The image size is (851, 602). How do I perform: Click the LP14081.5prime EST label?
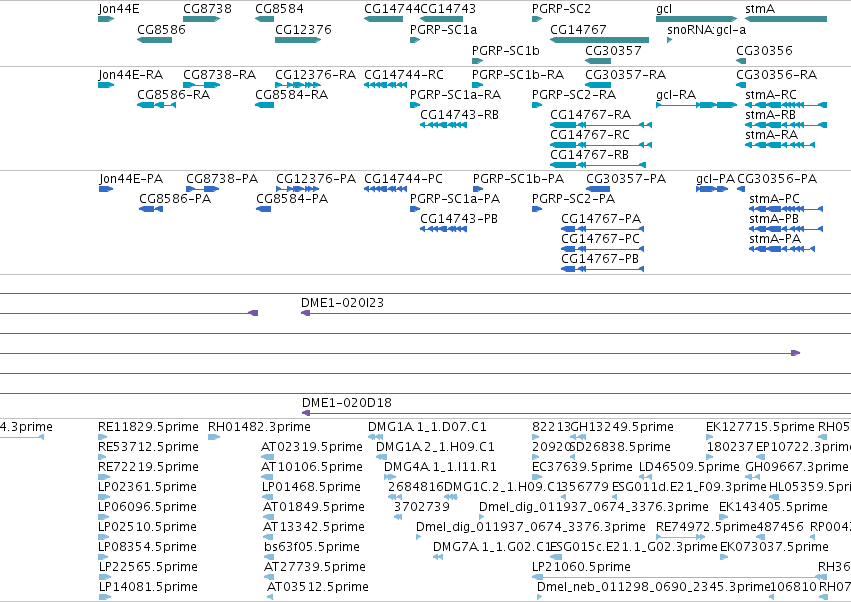pos(148,587)
